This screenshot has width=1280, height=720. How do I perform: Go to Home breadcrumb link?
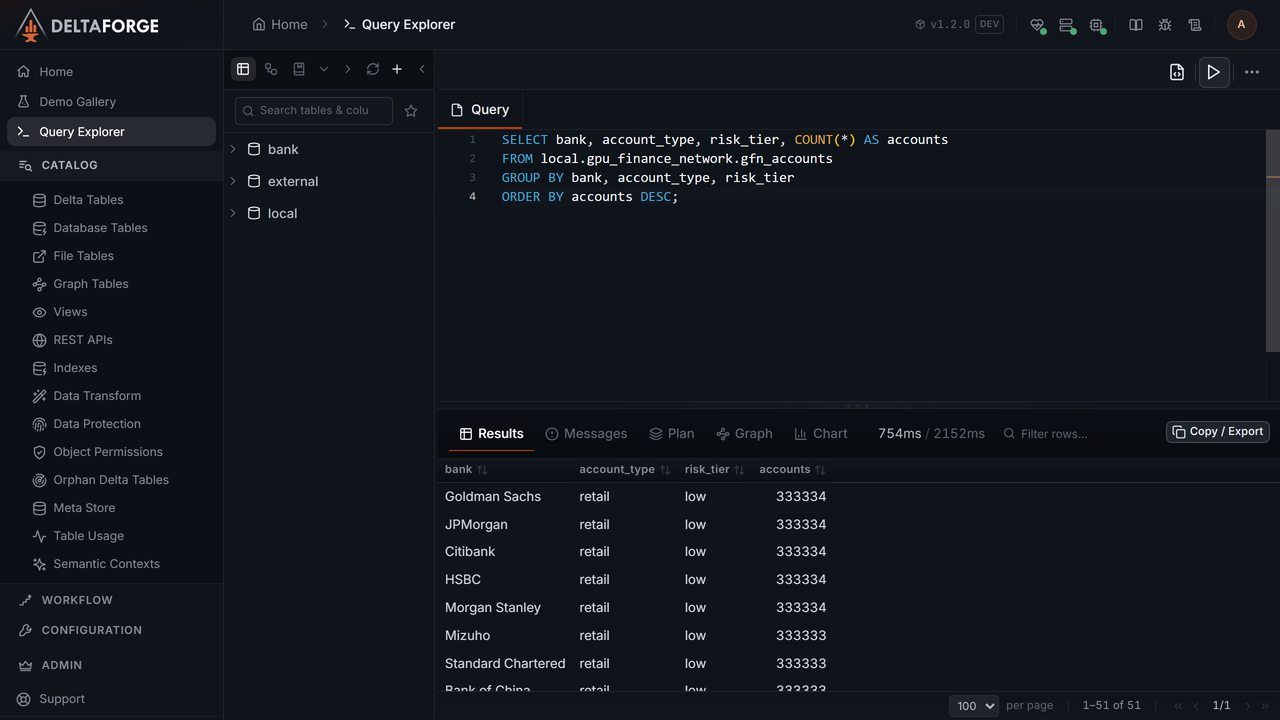[x=280, y=25]
